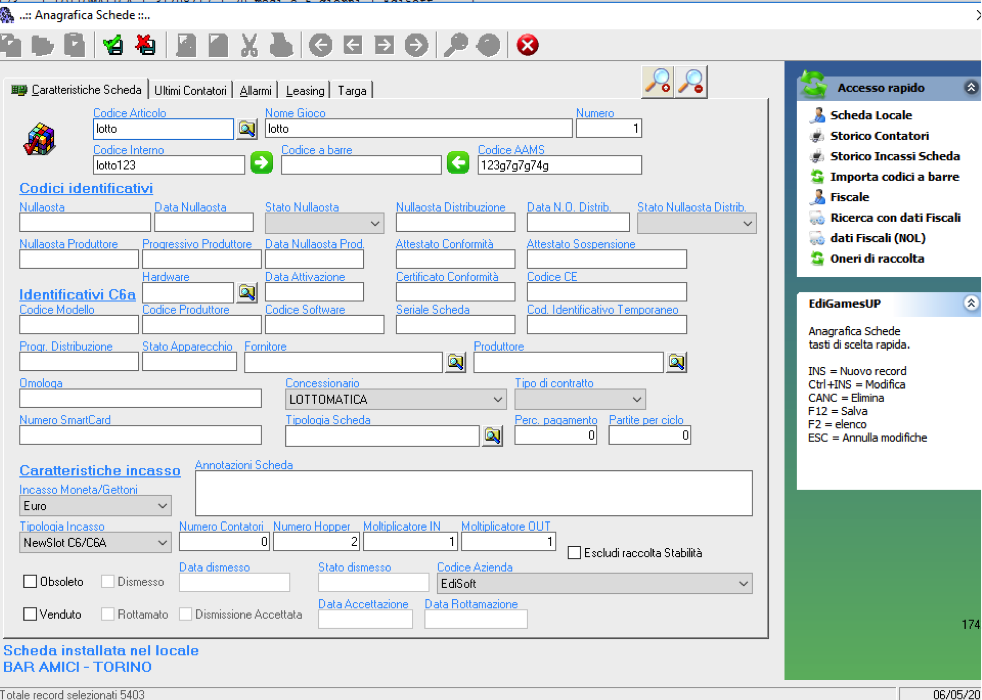Open the dati Fiscali (NOL) link
The image size is (982, 700).
(877, 238)
